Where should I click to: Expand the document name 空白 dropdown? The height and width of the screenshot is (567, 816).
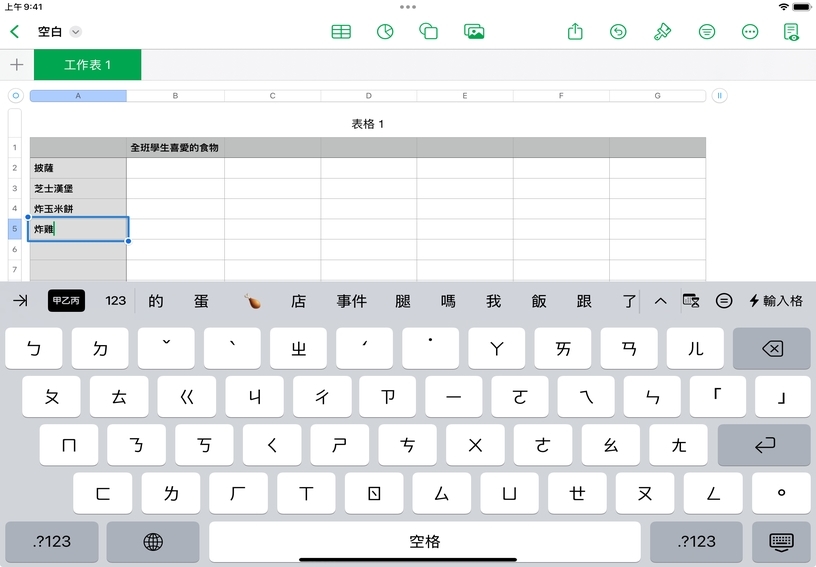pos(76,32)
